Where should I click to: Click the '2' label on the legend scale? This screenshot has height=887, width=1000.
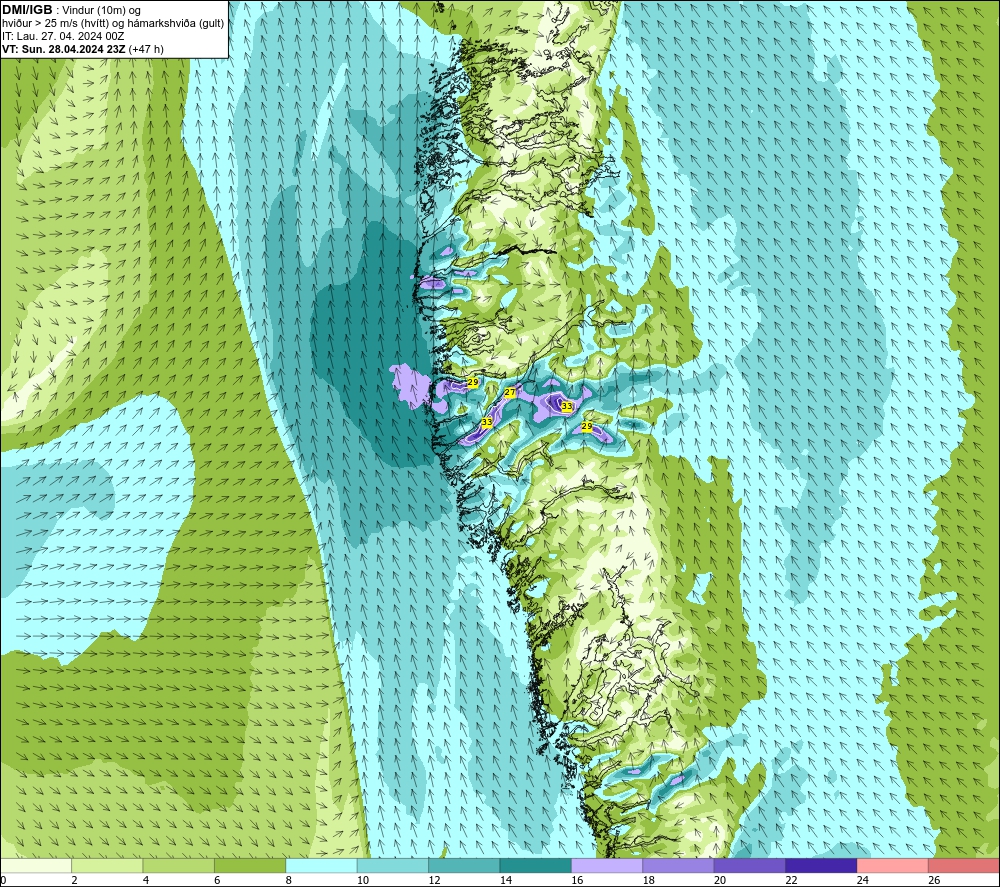tap(75, 880)
